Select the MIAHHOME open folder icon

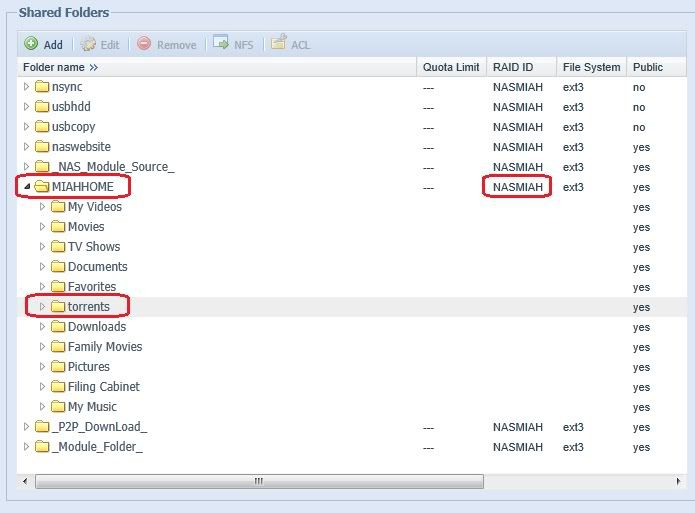pos(42,186)
